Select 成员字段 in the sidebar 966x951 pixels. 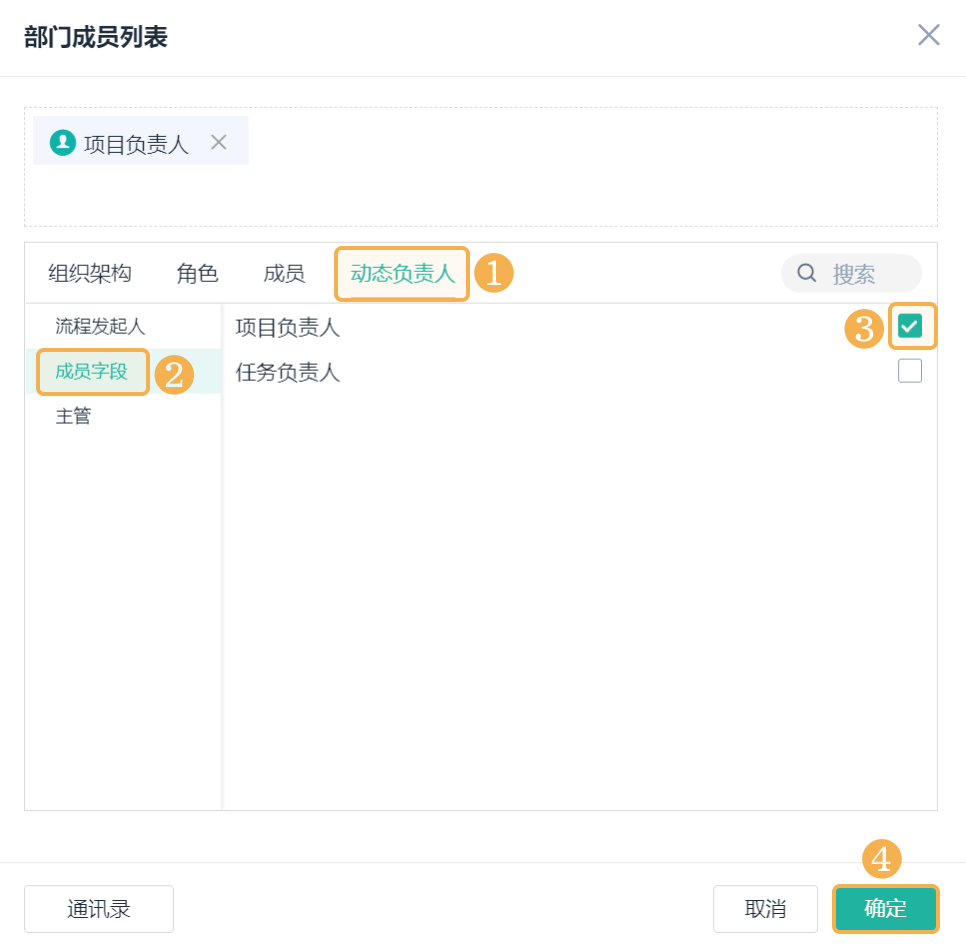(x=91, y=371)
